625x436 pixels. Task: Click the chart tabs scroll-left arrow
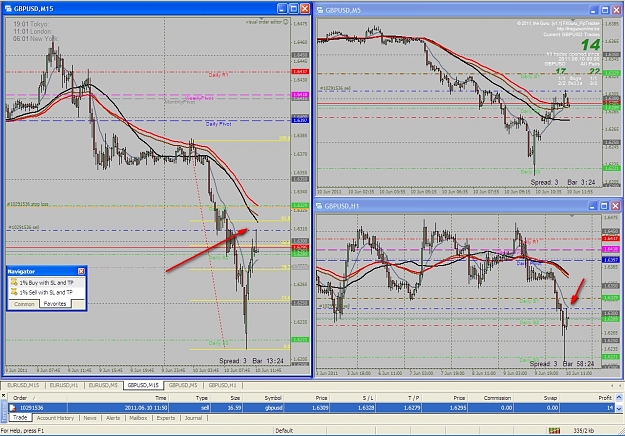(613, 385)
